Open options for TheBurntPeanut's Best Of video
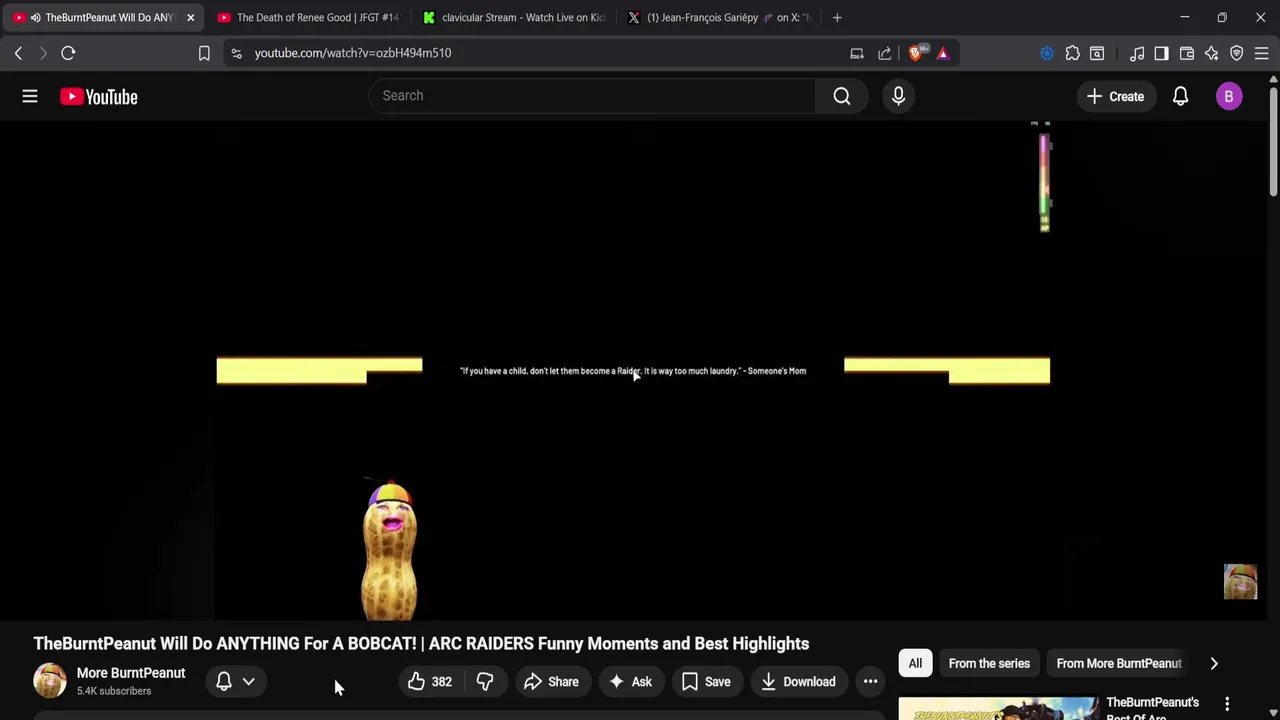 (x=1227, y=704)
